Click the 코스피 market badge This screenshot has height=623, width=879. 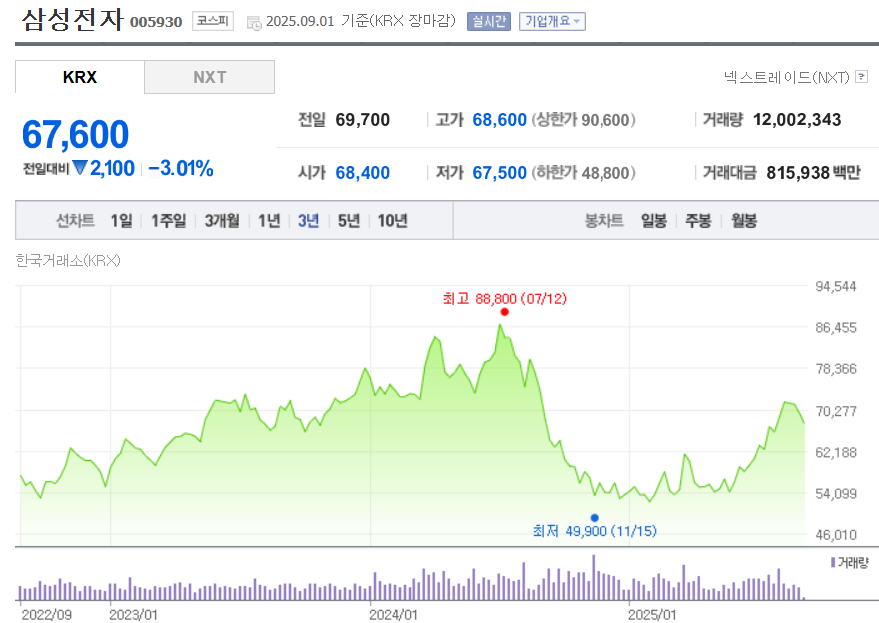(213, 21)
